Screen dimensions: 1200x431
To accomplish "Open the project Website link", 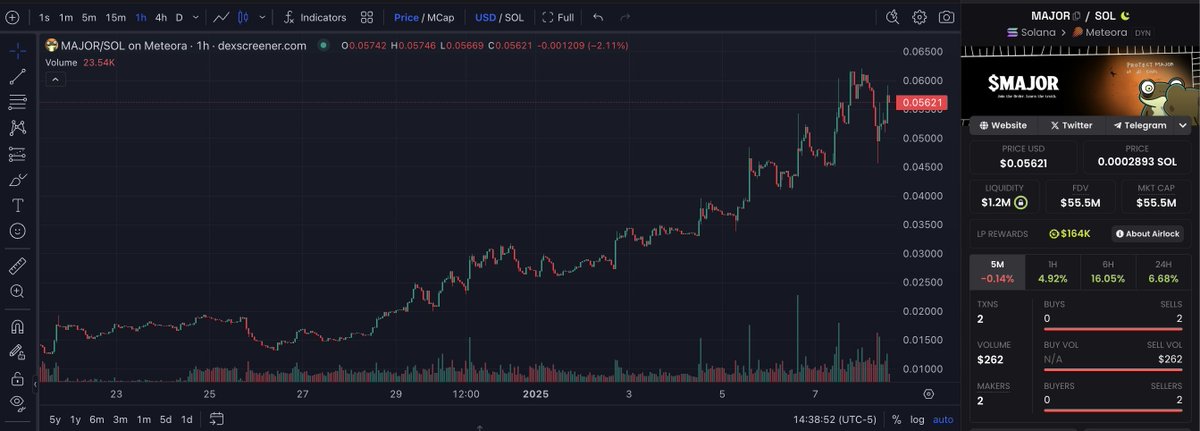I will (x=1003, y=125).
